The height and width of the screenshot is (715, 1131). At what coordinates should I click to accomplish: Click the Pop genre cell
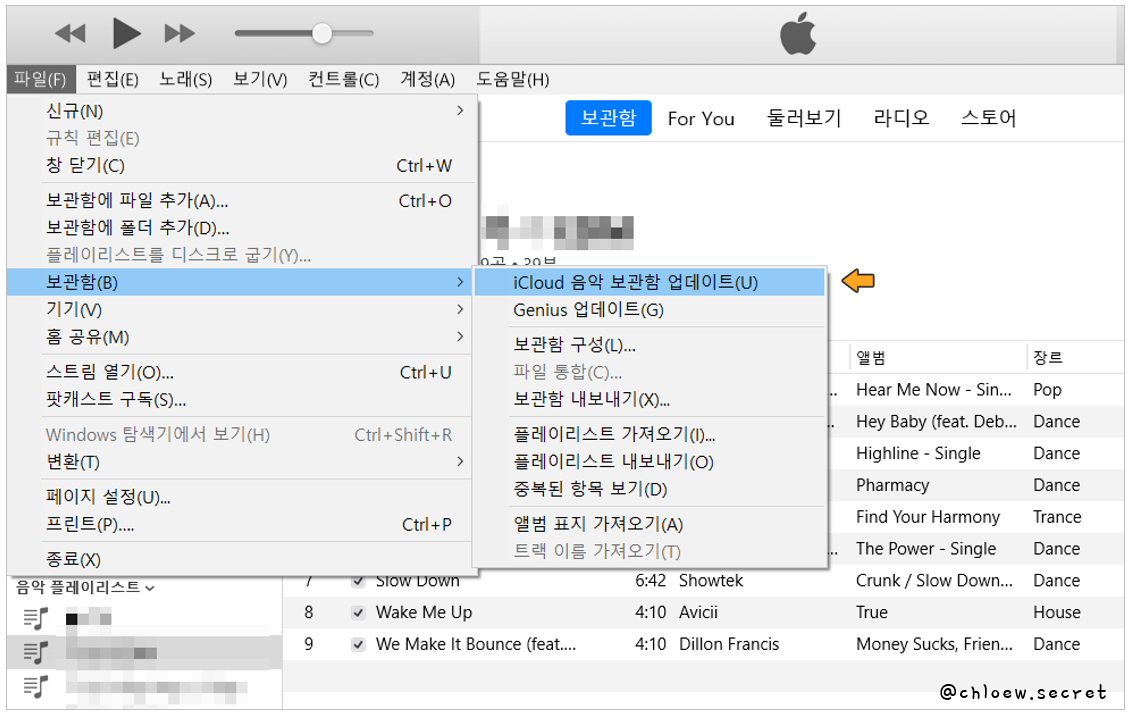coord(1047,390)
